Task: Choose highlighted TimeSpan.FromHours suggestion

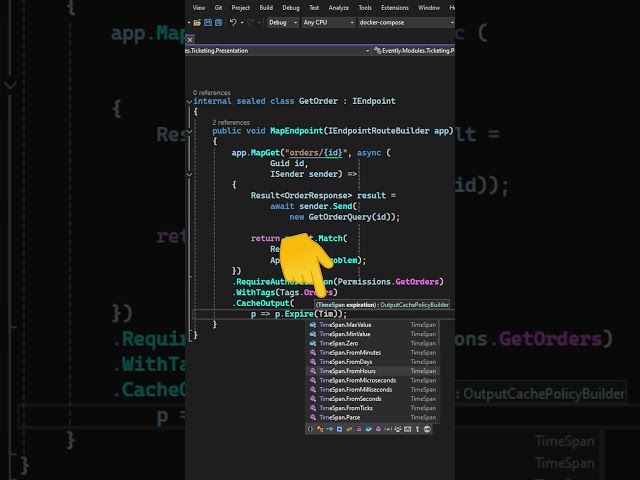Action: [372, 371]
